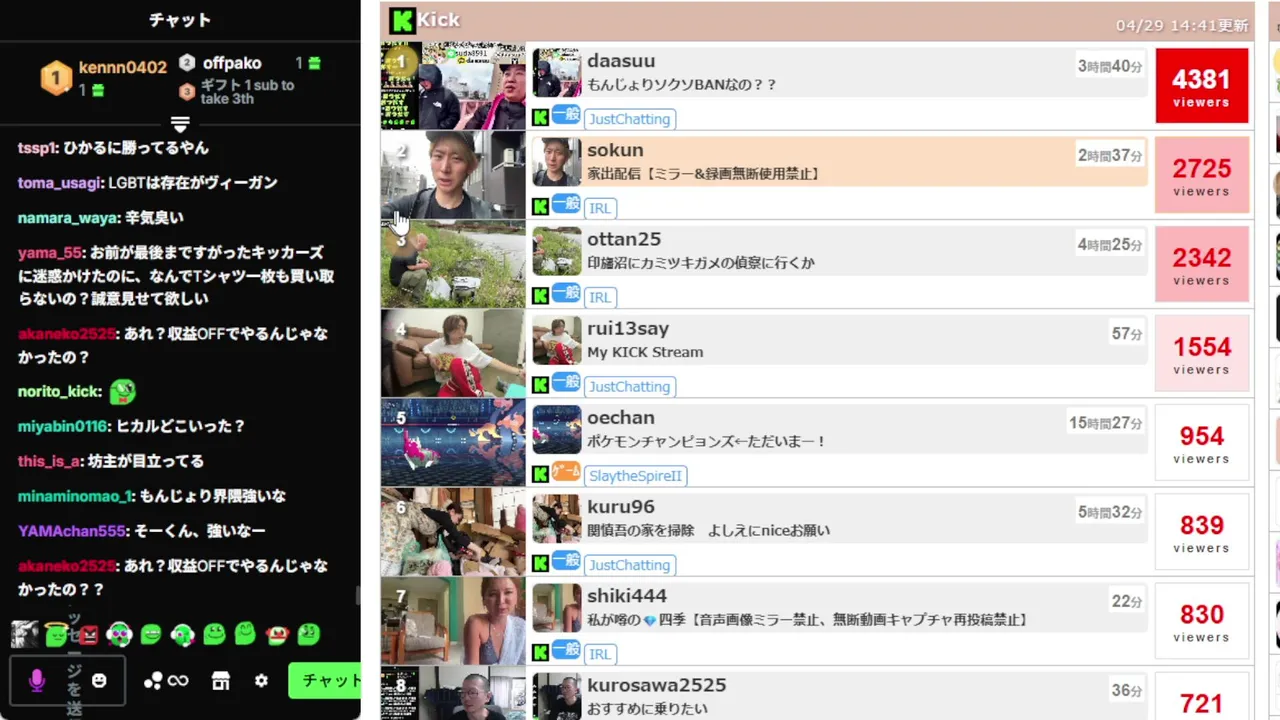Click the 一般 badge in sokun row

tap(566, 204)
